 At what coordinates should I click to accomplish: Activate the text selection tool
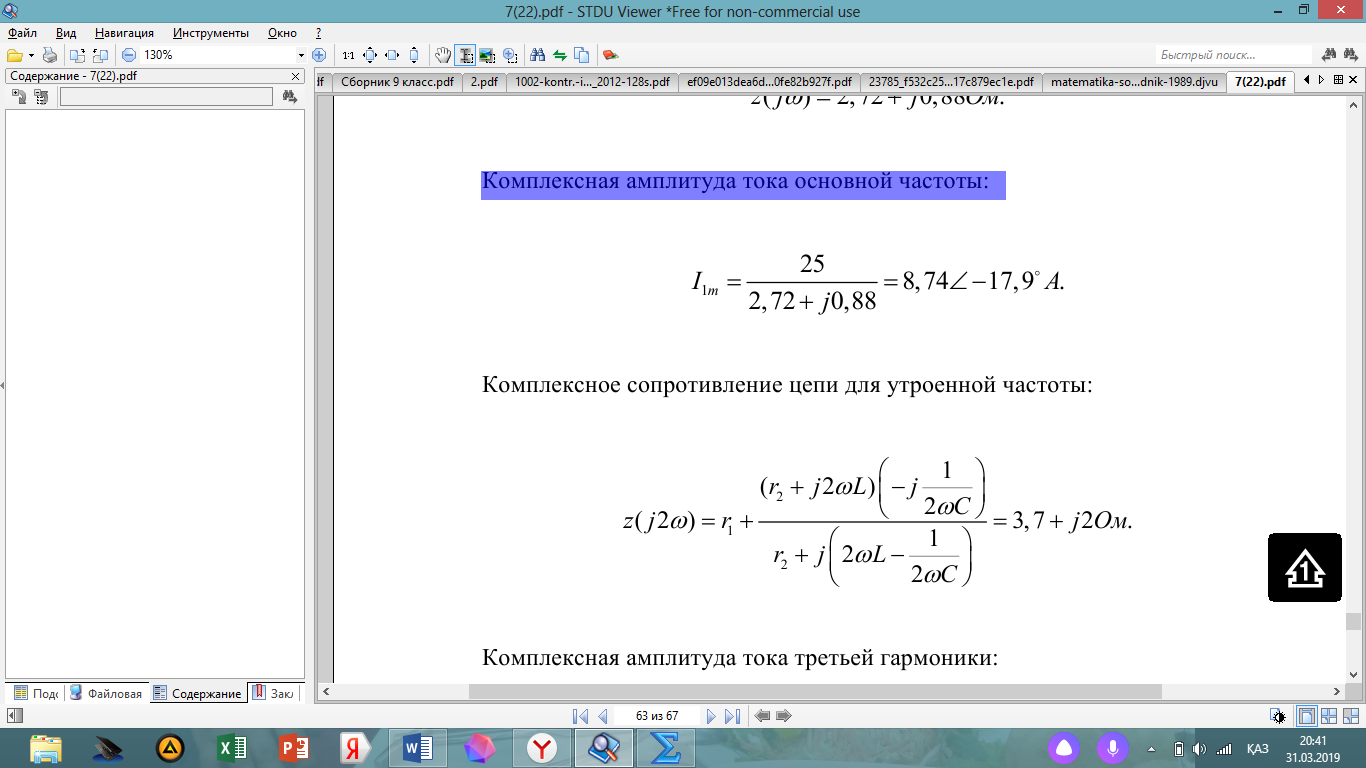pos(465,55)
